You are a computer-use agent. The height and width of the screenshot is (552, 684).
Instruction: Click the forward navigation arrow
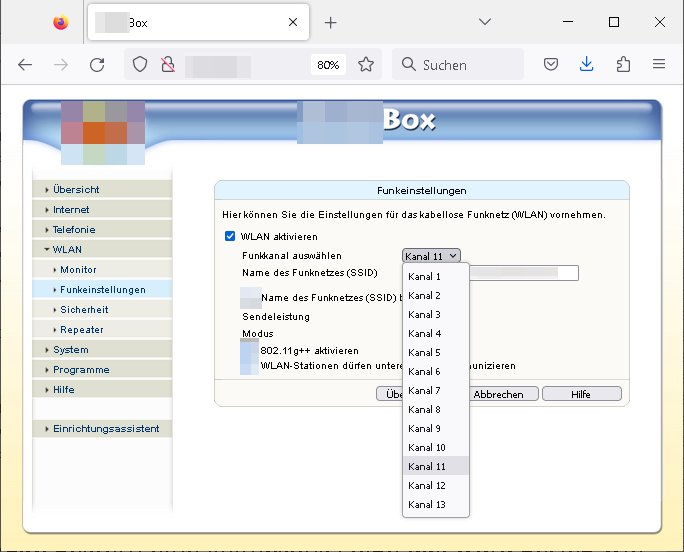[61, 65]
